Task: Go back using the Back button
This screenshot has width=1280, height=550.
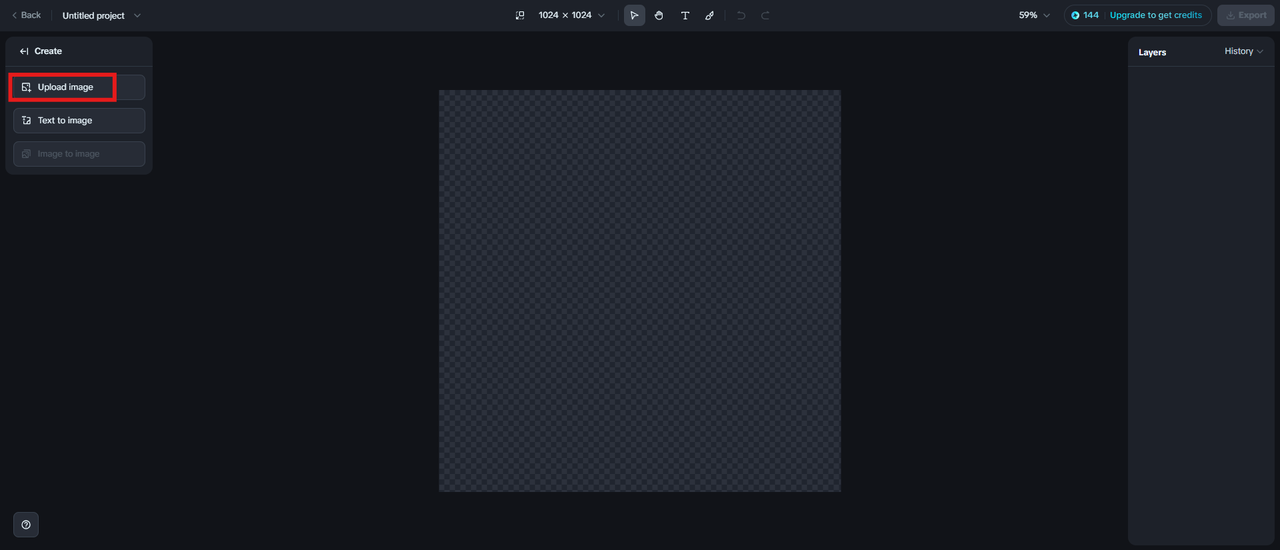Action: (26, 15)
